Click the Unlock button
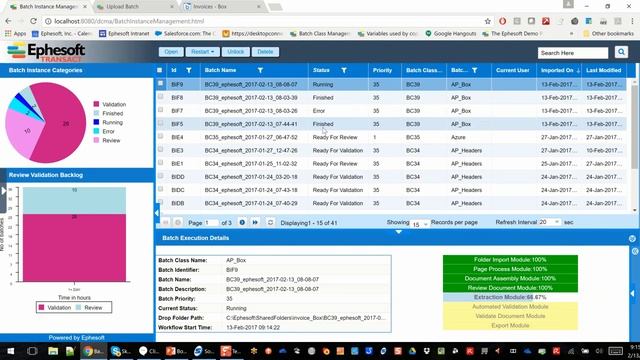Image resolution: width=640 pixels, height=360 pixels. point(236,52)
